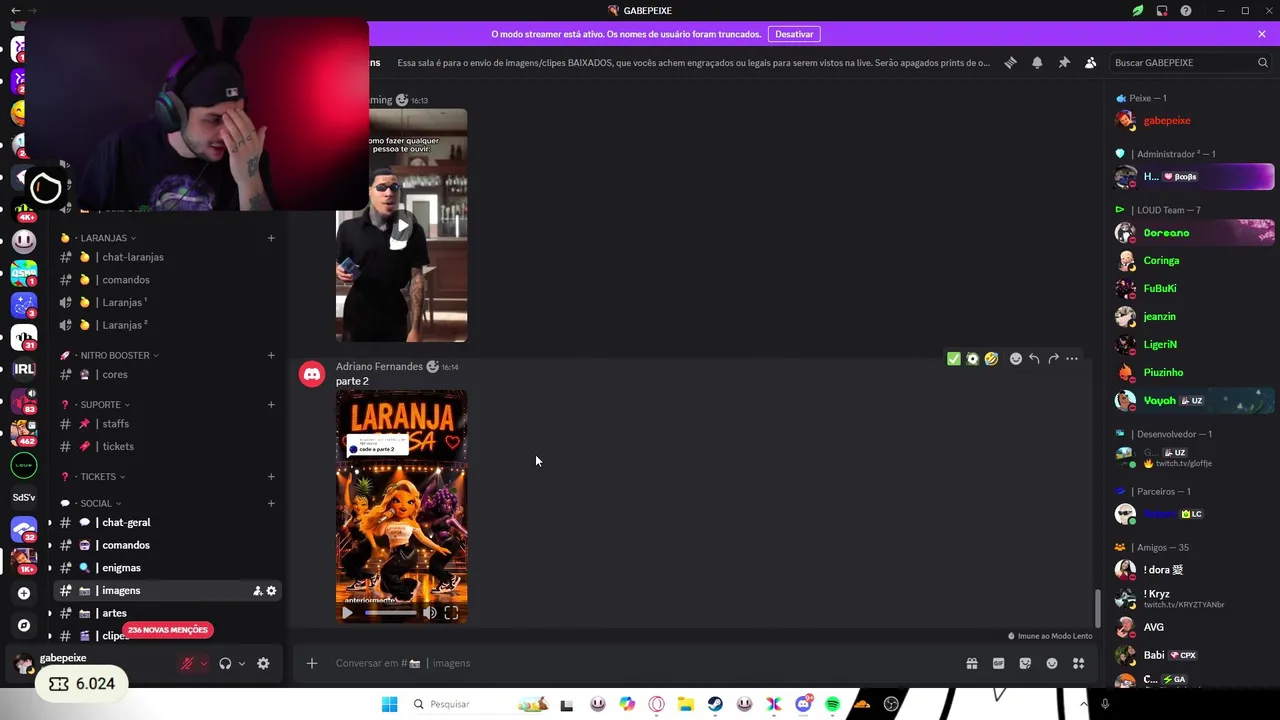Seek within the LARANJA video progress bar

point(390,613)
